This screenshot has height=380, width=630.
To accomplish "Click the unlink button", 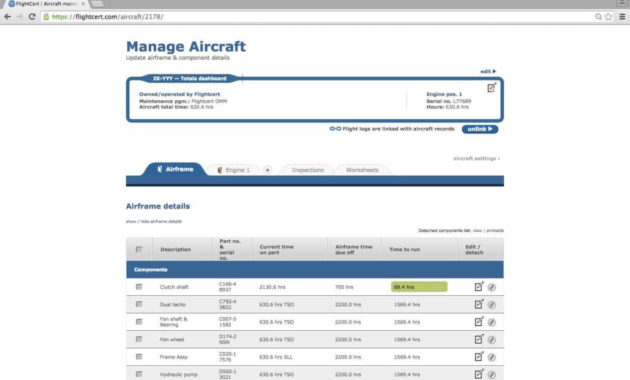I will click(480, 129).
